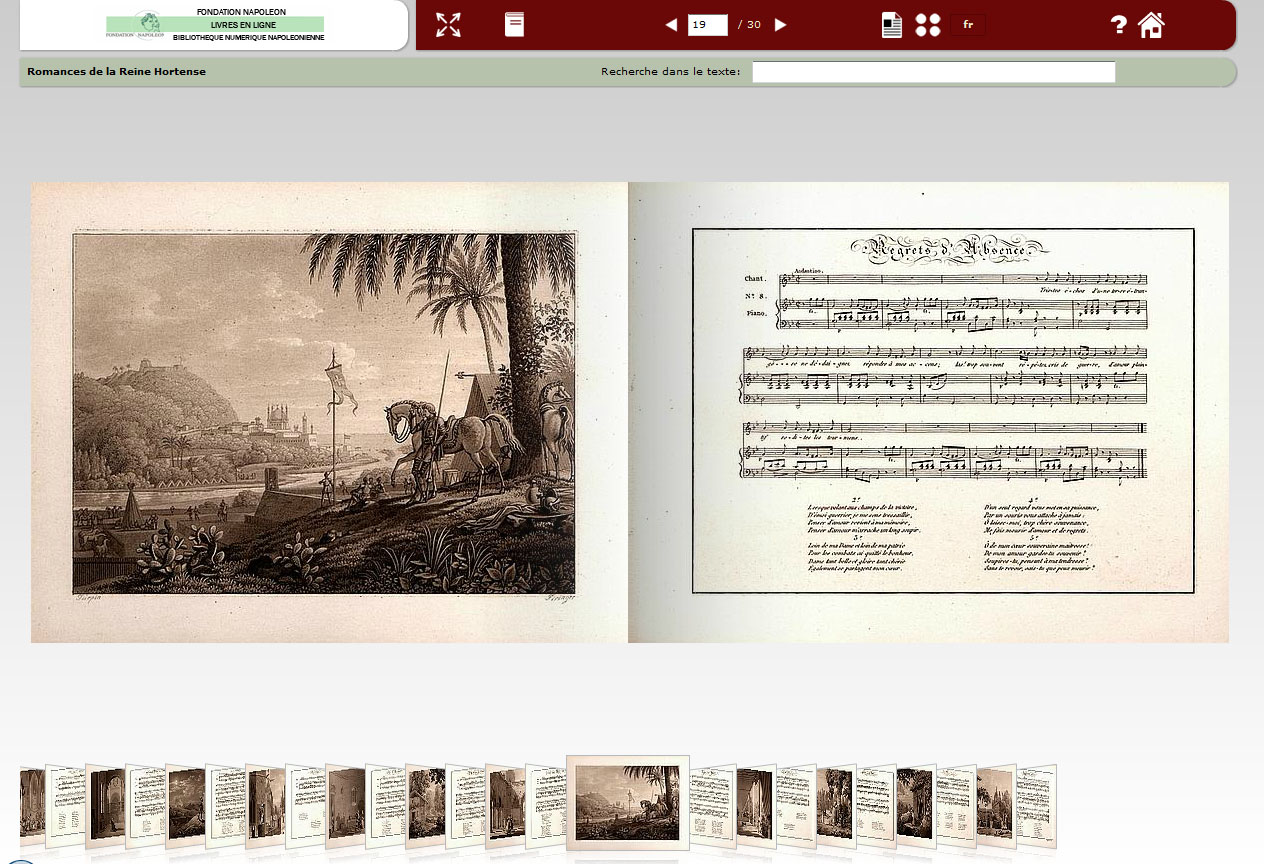Click the Fondation Napoleon logo

(214, 25)
